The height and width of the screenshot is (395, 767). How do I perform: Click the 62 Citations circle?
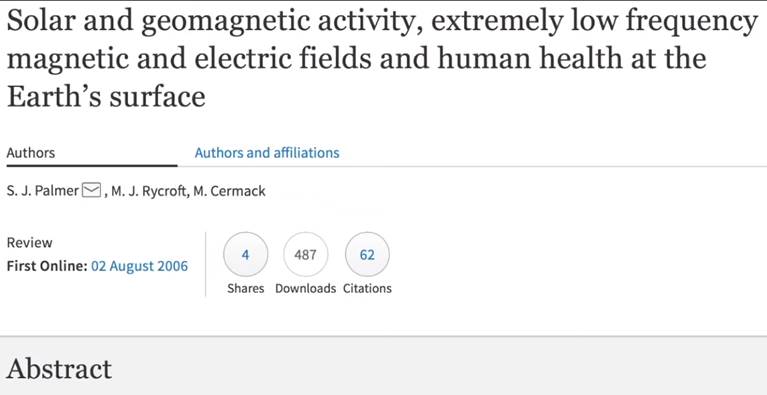click(x=367, y=254)
